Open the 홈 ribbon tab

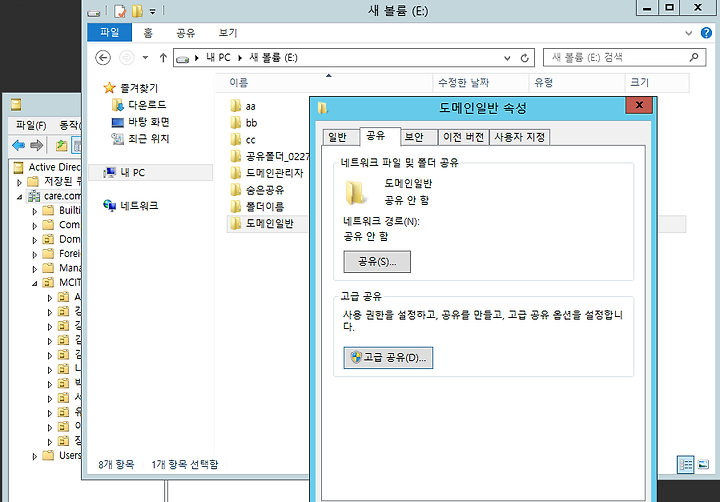(x=148, y=33)
